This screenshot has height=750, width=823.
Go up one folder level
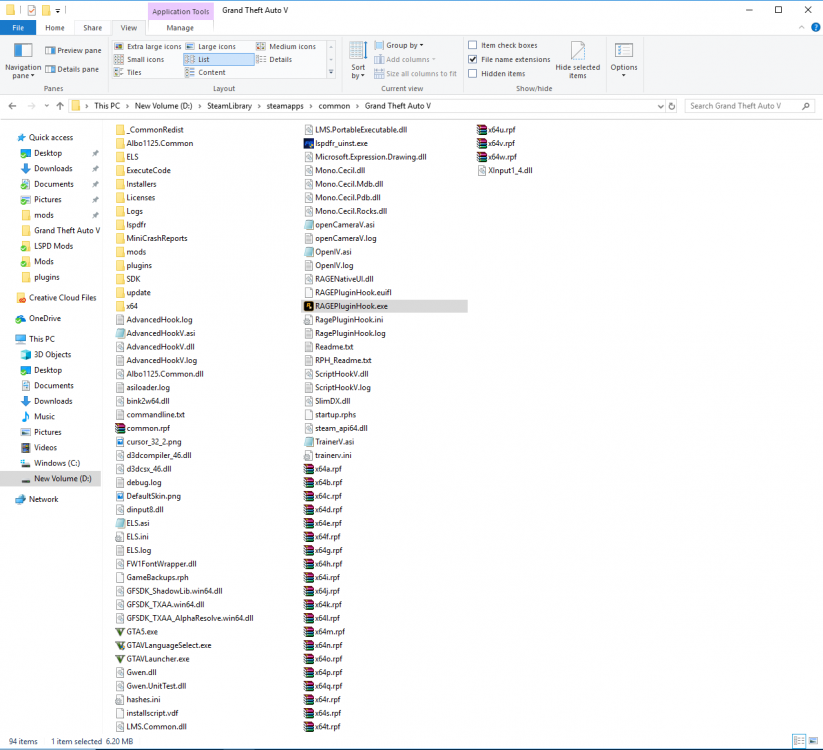pyautogui.click(x=60, y=106)
